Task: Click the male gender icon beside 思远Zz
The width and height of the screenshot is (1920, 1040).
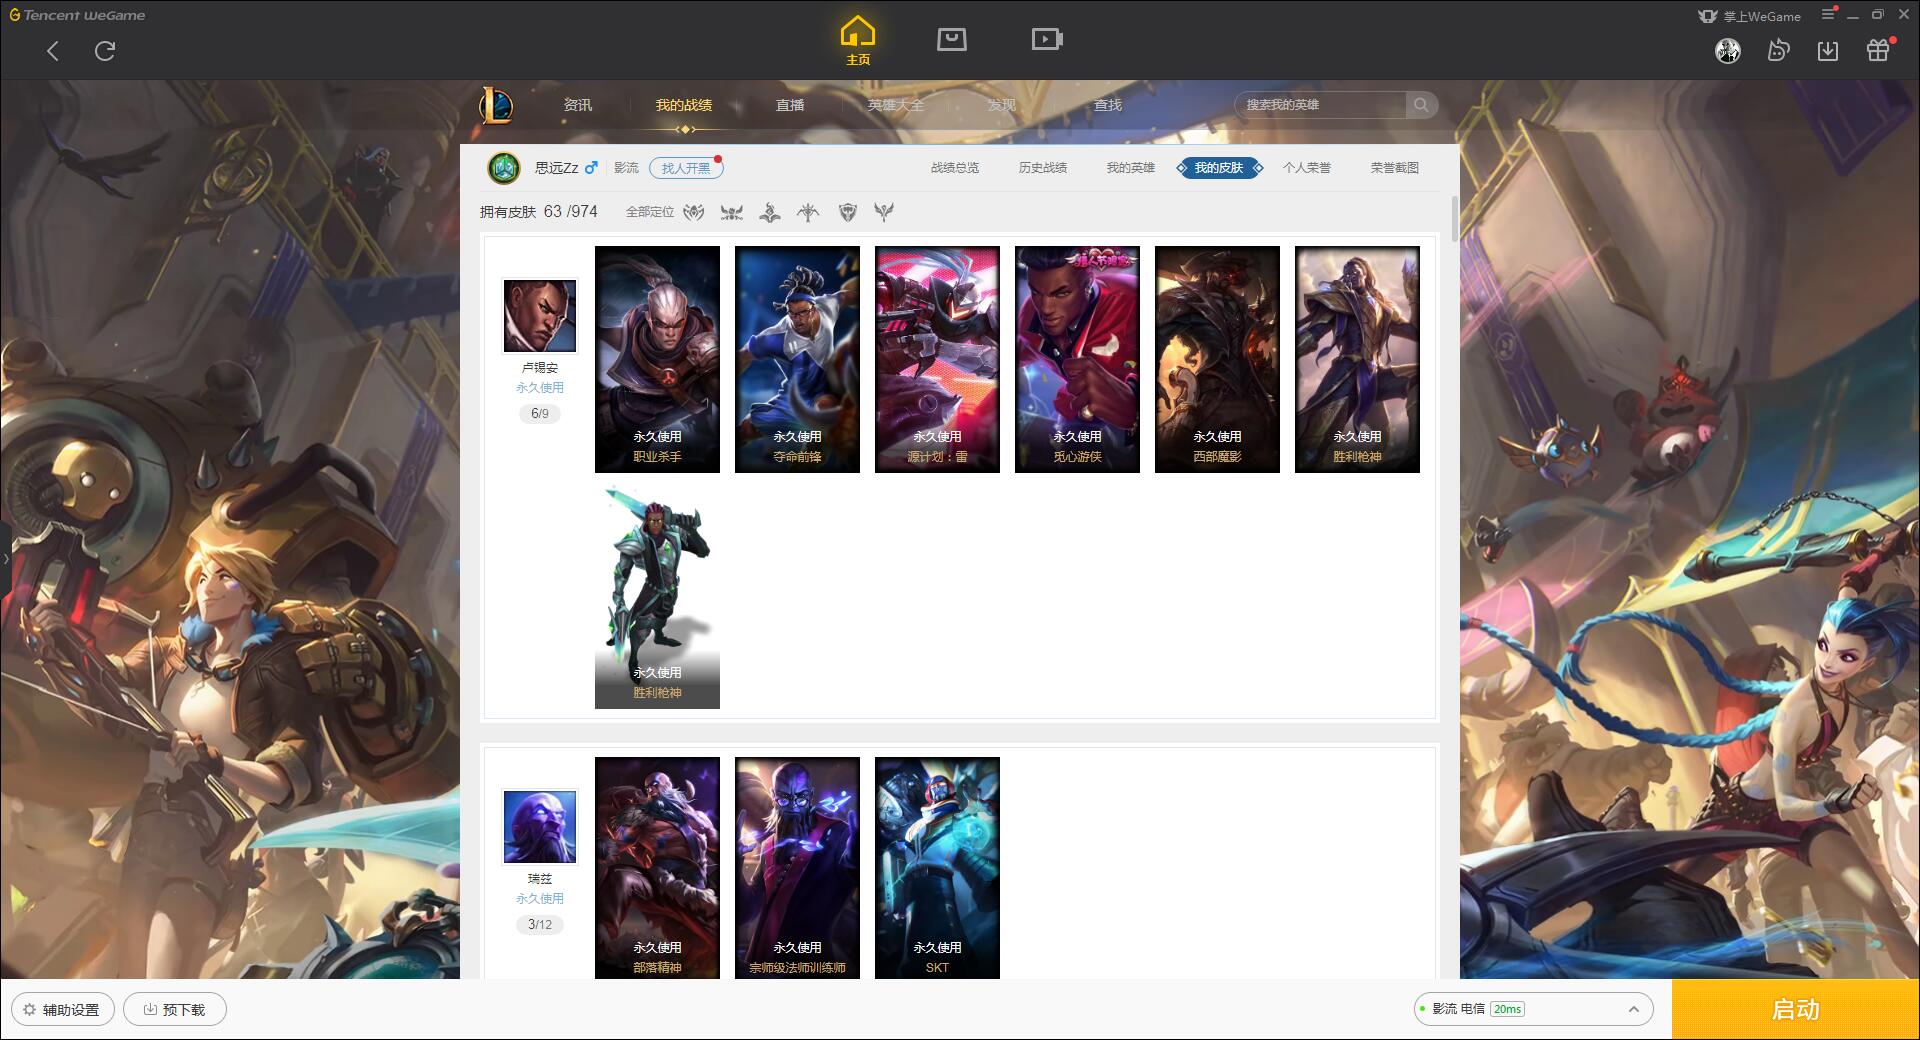Action: coord(592,168)
